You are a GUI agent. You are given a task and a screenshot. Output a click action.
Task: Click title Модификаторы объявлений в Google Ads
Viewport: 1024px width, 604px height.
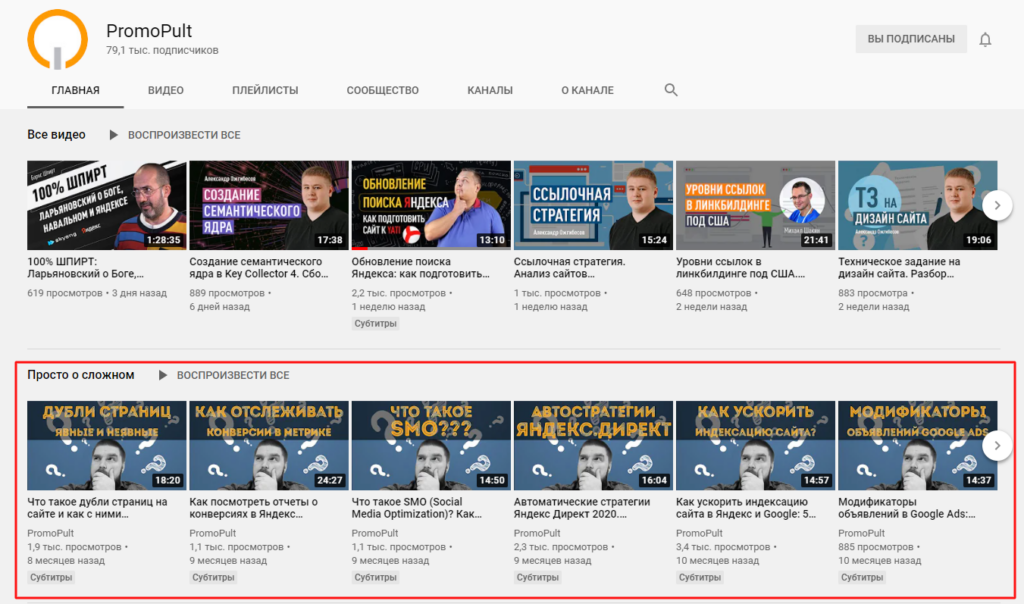pyautogui.click(x=907, y=508)
